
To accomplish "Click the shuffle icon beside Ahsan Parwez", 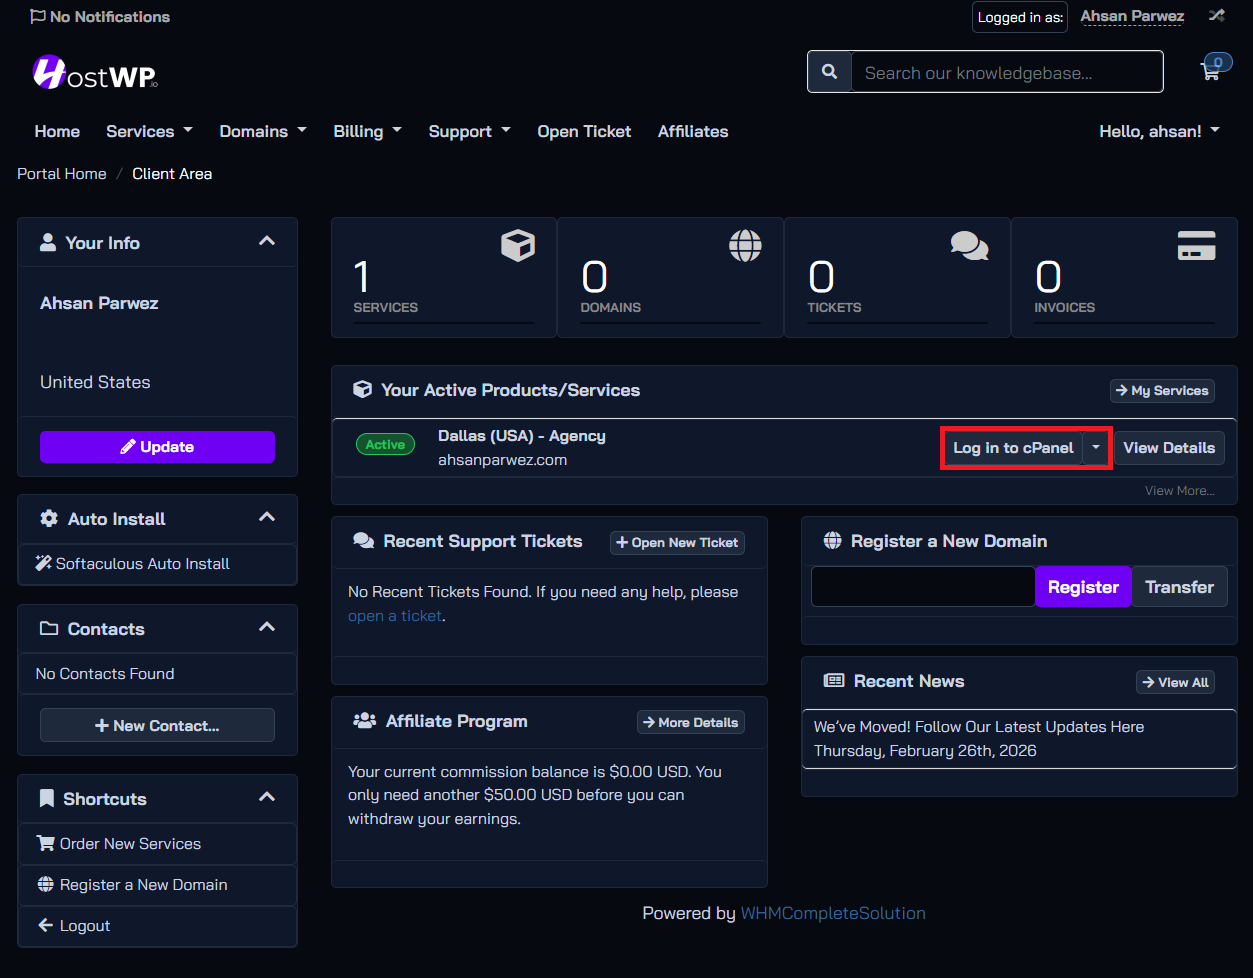I will point(1216,16).
